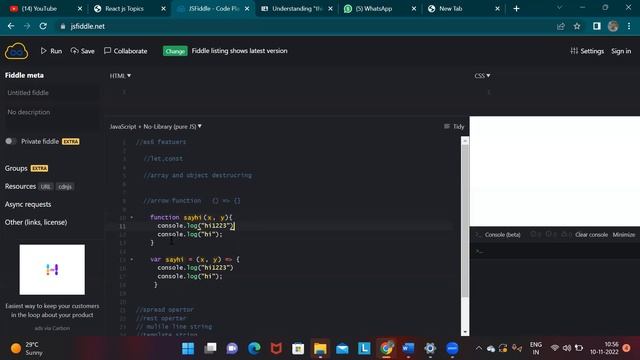This screenshot has width=640, height=360.
Task: Switch to React js Topics tab
Action: click(129, 9)
